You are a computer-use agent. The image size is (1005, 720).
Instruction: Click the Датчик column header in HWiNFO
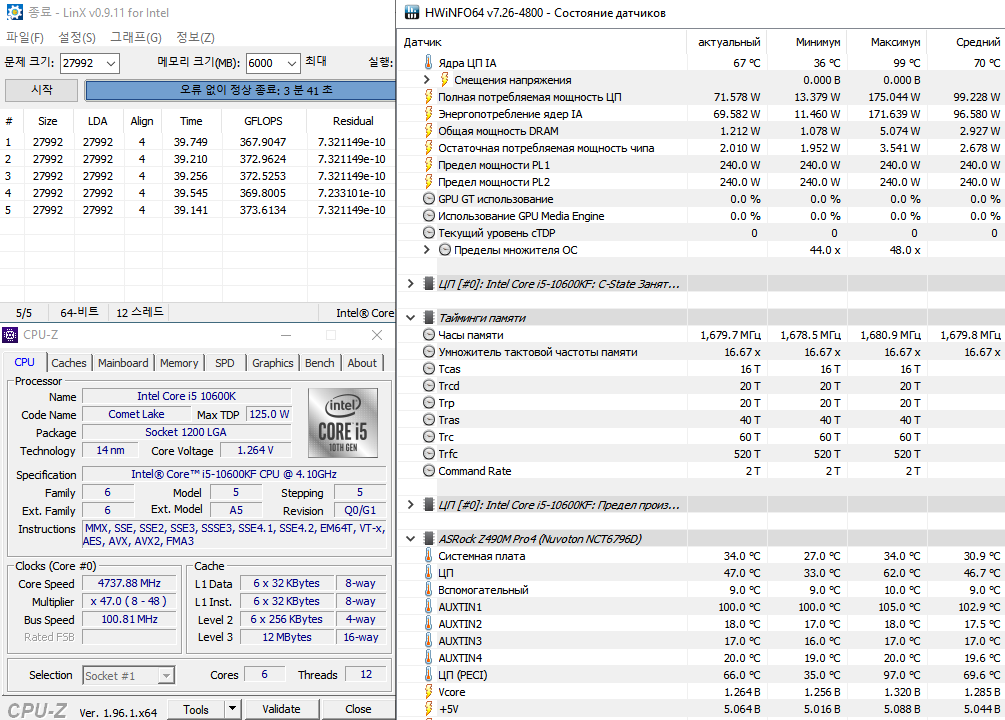542,42
